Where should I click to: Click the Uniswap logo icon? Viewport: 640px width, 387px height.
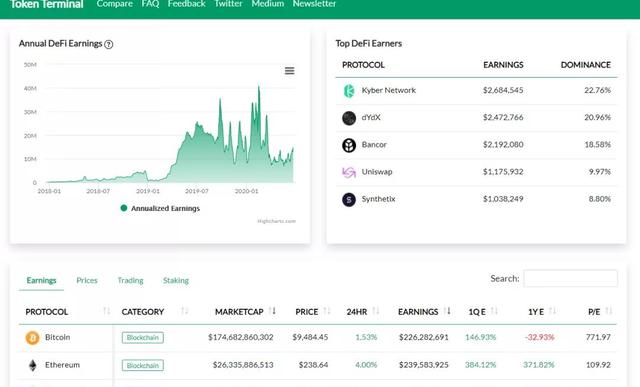[x=349, y=172]
